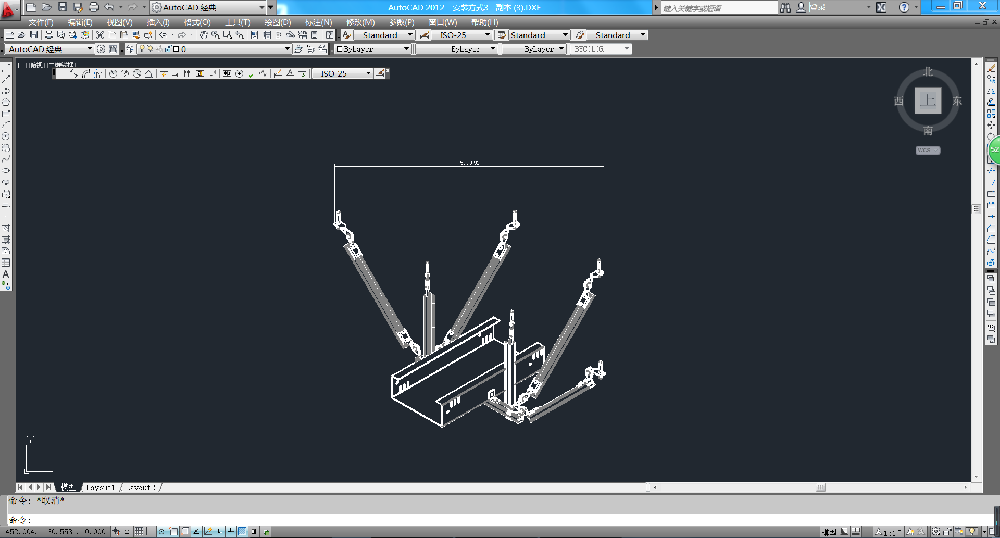The width and height of the screenshot is (1000, 538).
Task: Click the Autodesk Exchange X icon
Action: point(879,7)
